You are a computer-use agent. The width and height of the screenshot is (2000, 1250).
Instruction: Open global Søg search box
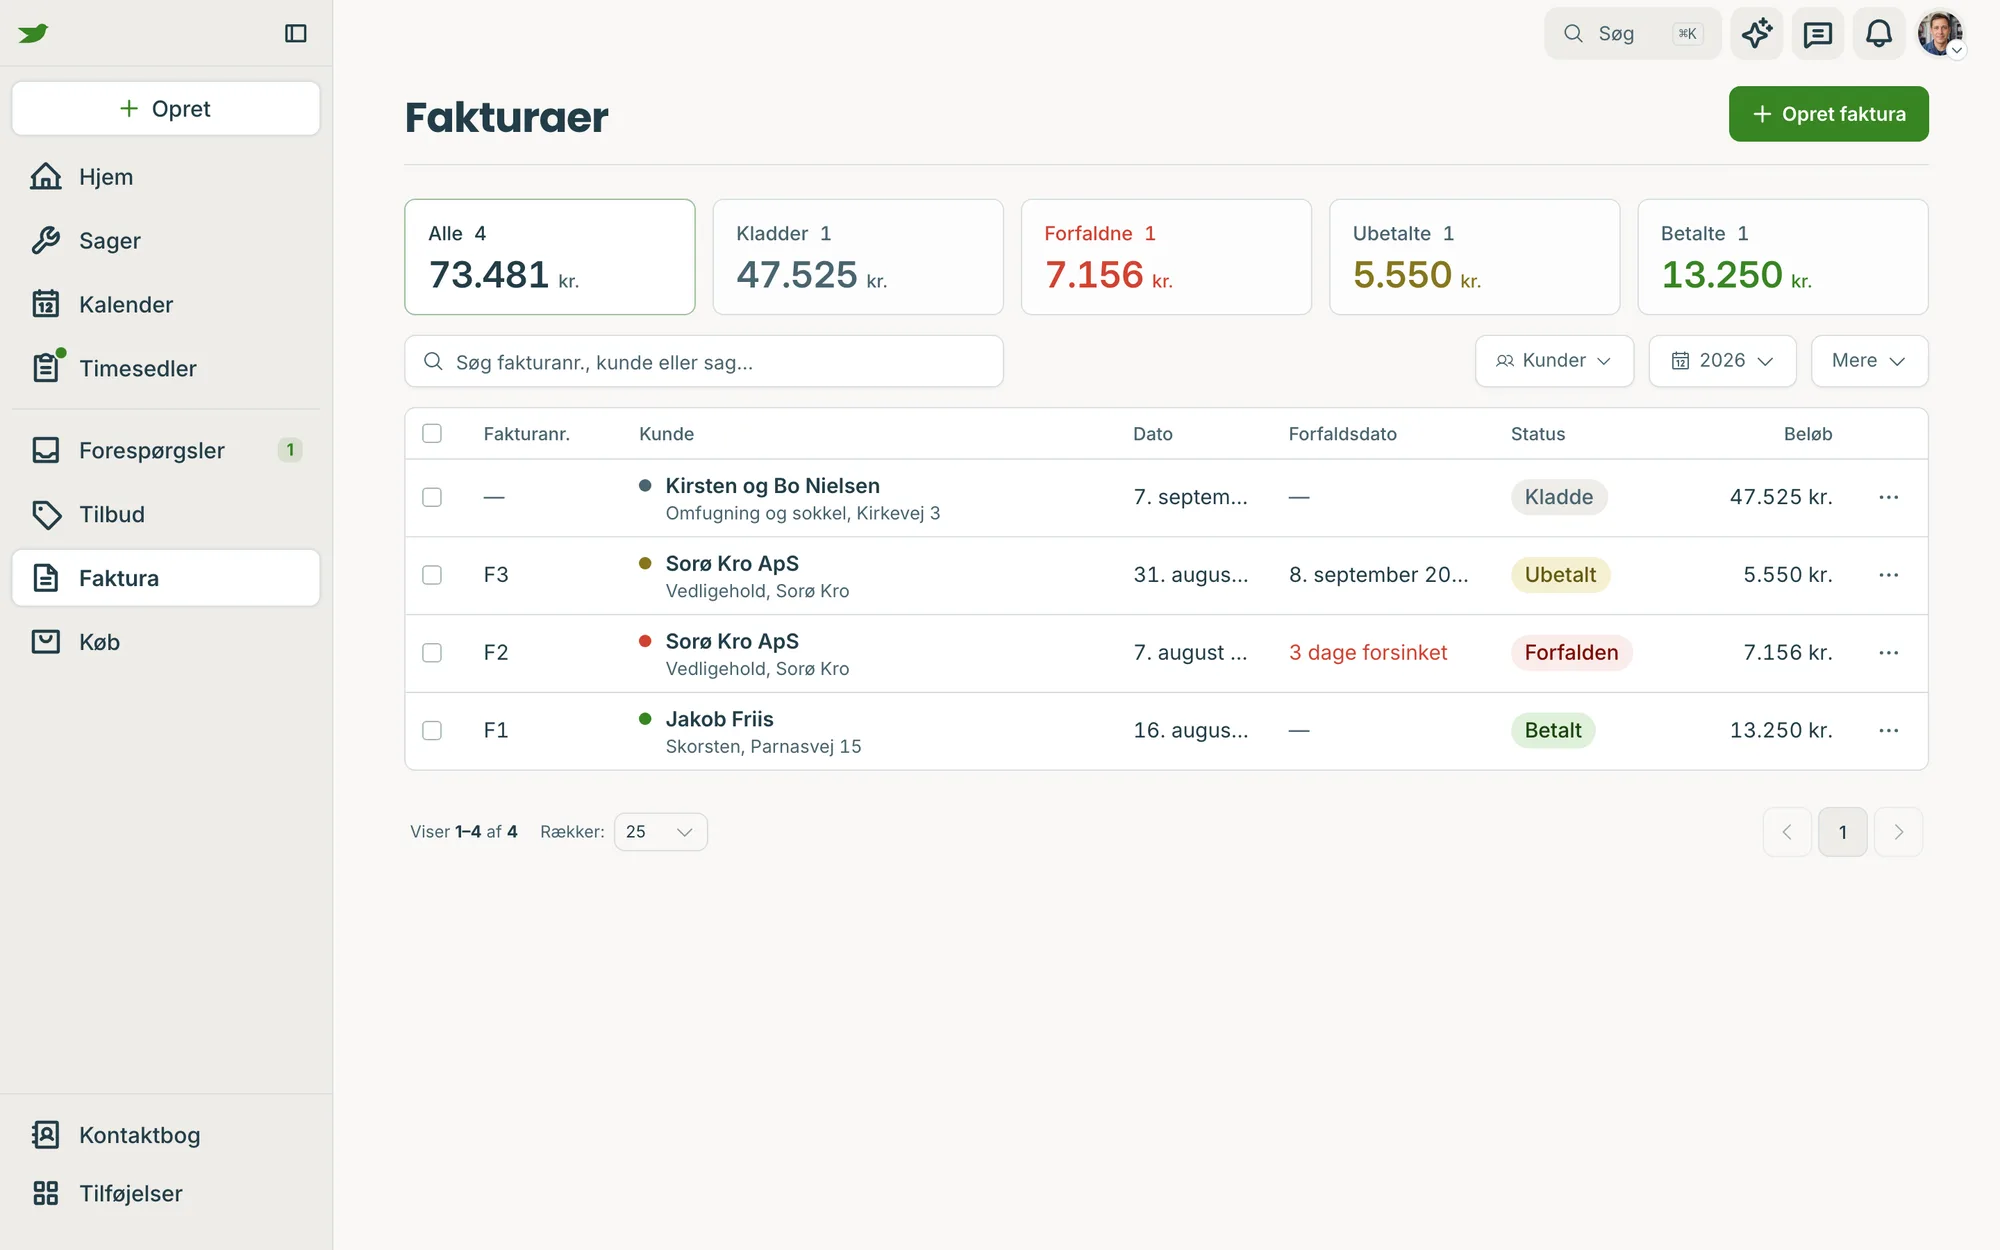[x=1632, y=33]
